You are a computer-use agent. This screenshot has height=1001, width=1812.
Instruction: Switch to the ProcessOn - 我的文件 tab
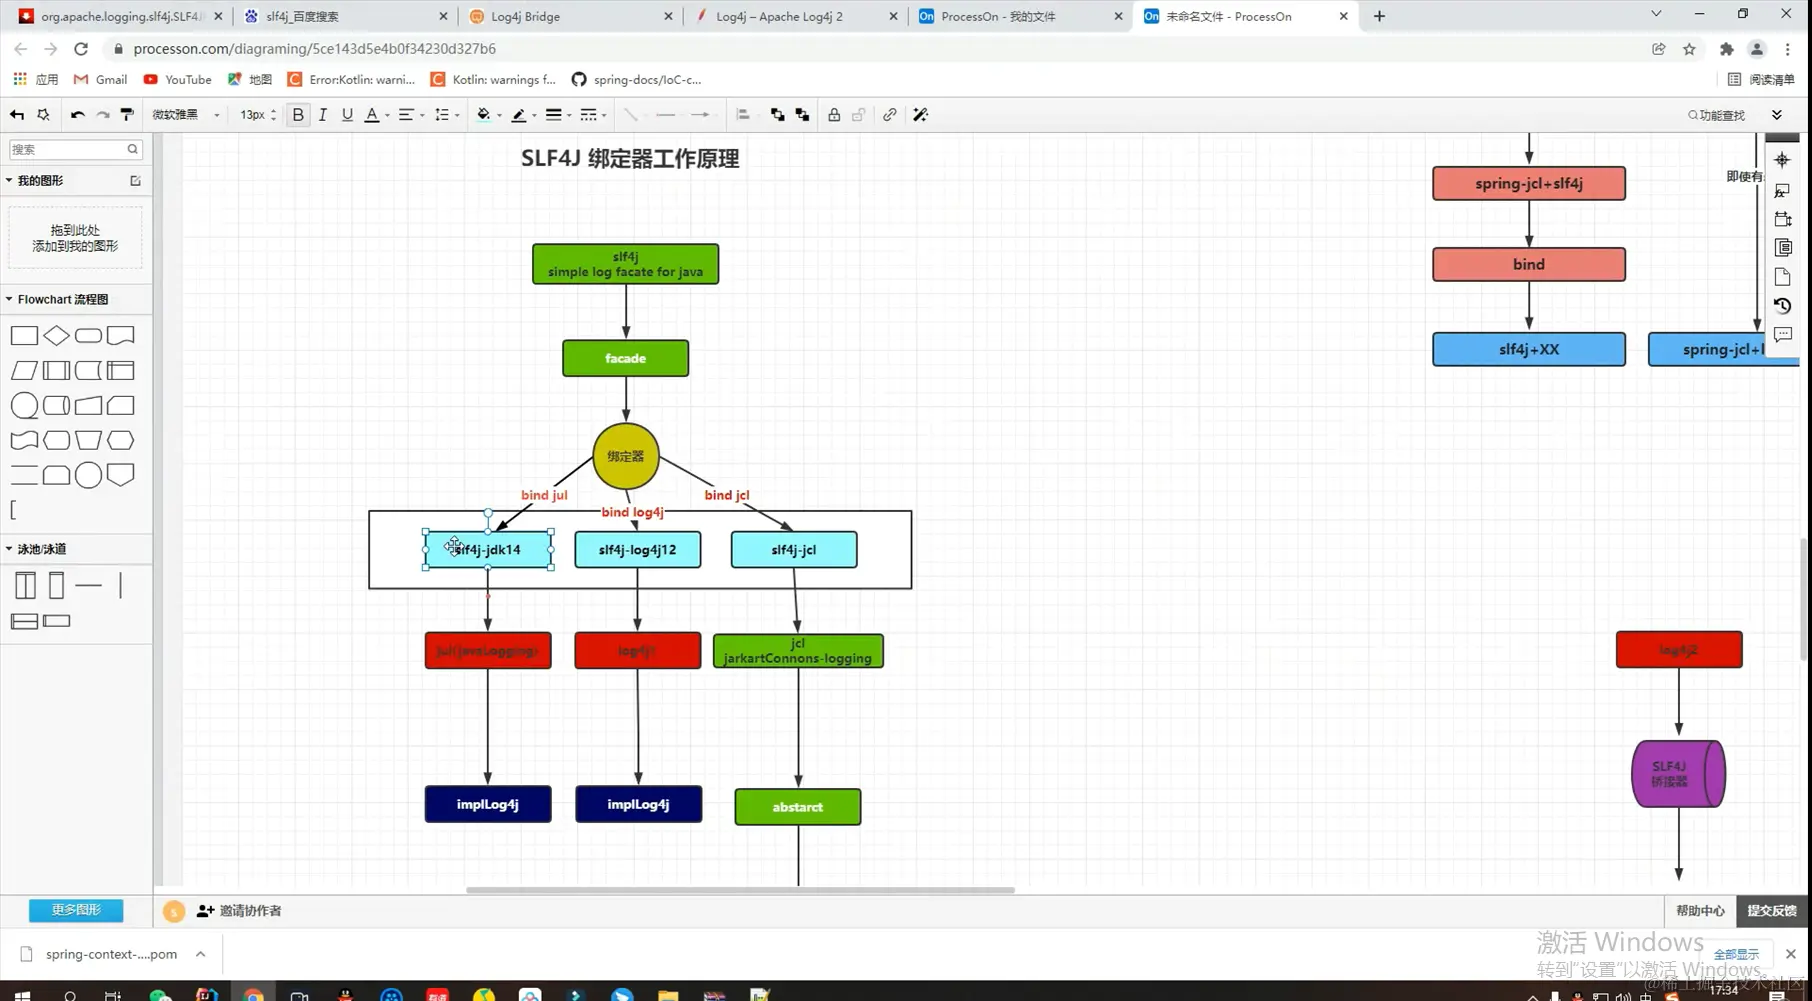tap(1020, 16)
